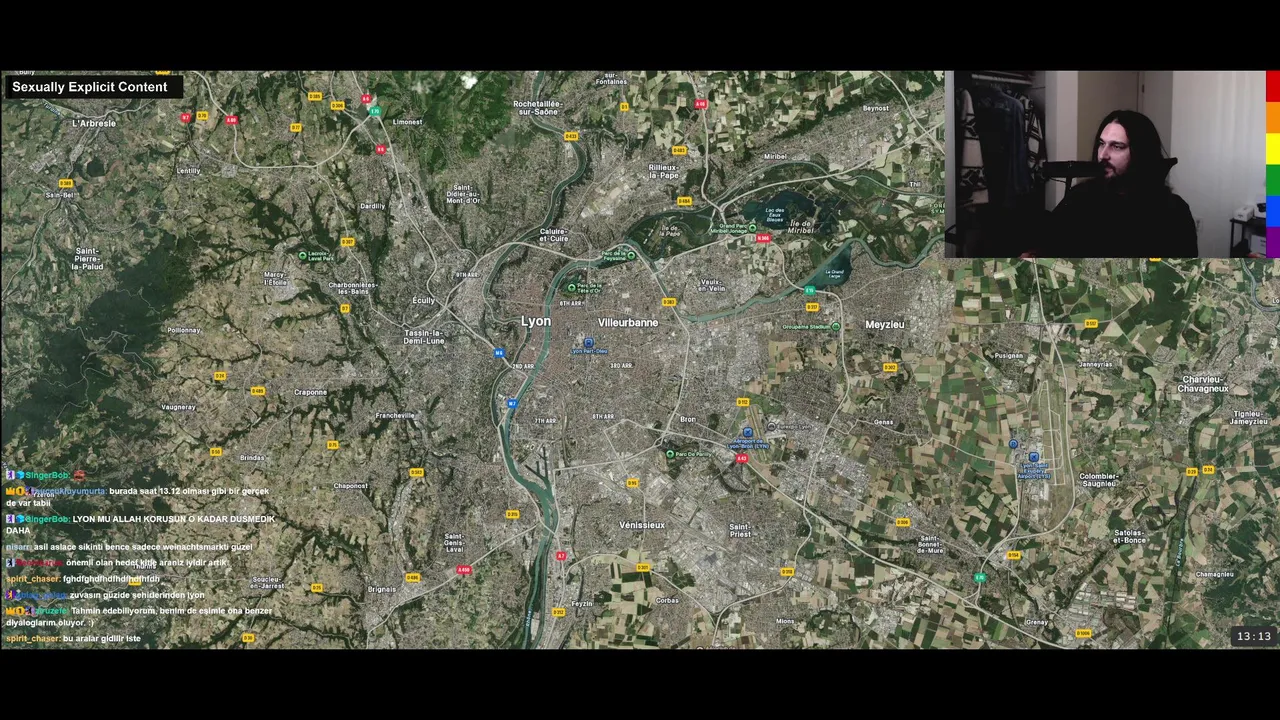
Task: Click the spirit_chaser 'bu aralar gidilir iste' message
Action: [73, 638]
